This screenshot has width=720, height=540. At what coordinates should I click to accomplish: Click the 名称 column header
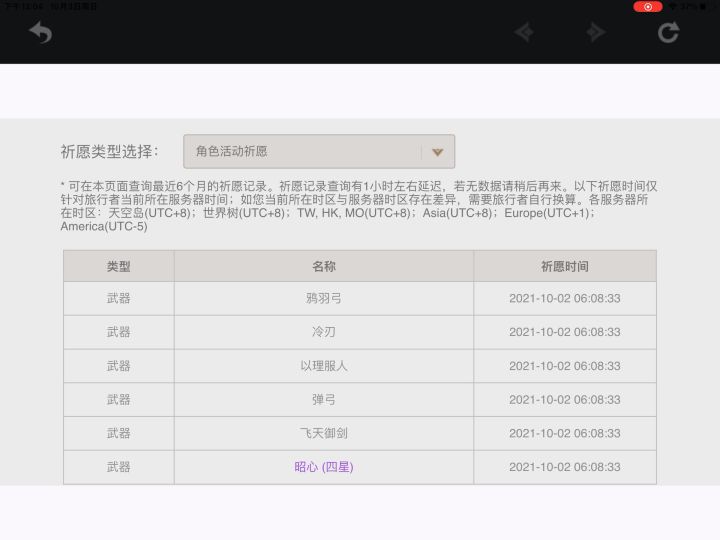coord(324,266)
